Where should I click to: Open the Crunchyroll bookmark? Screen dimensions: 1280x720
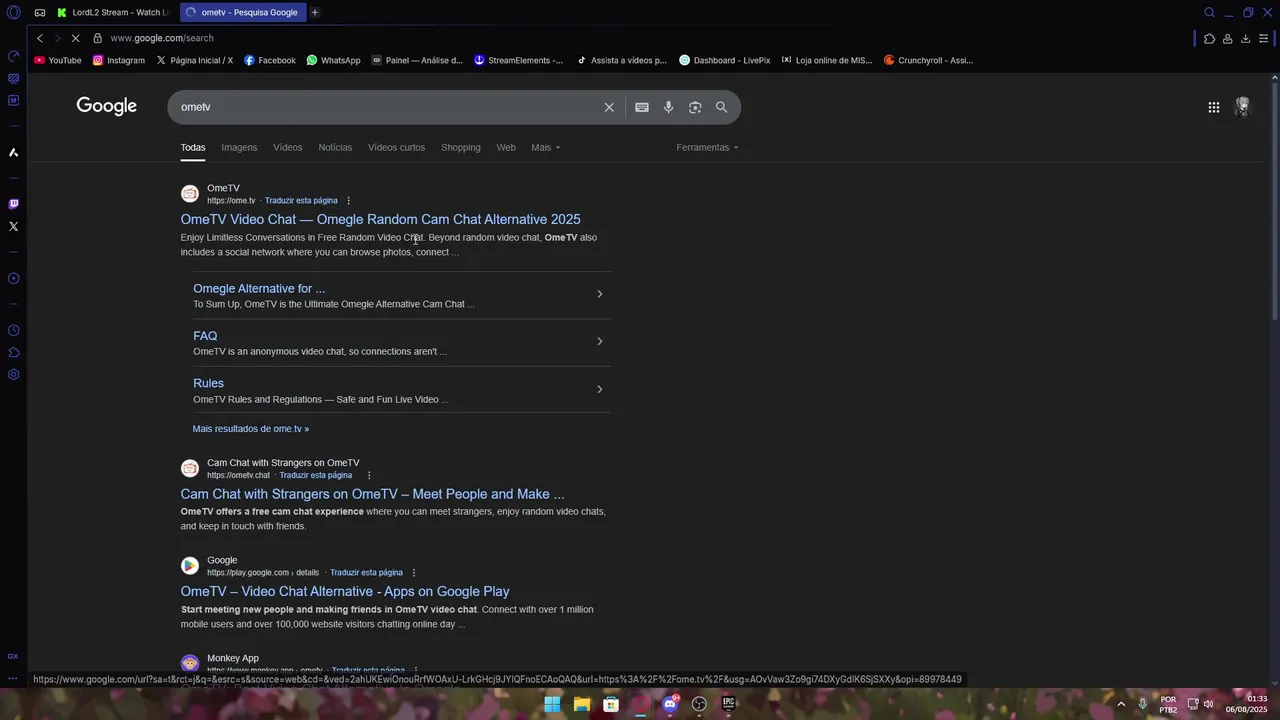click(928, 60)
